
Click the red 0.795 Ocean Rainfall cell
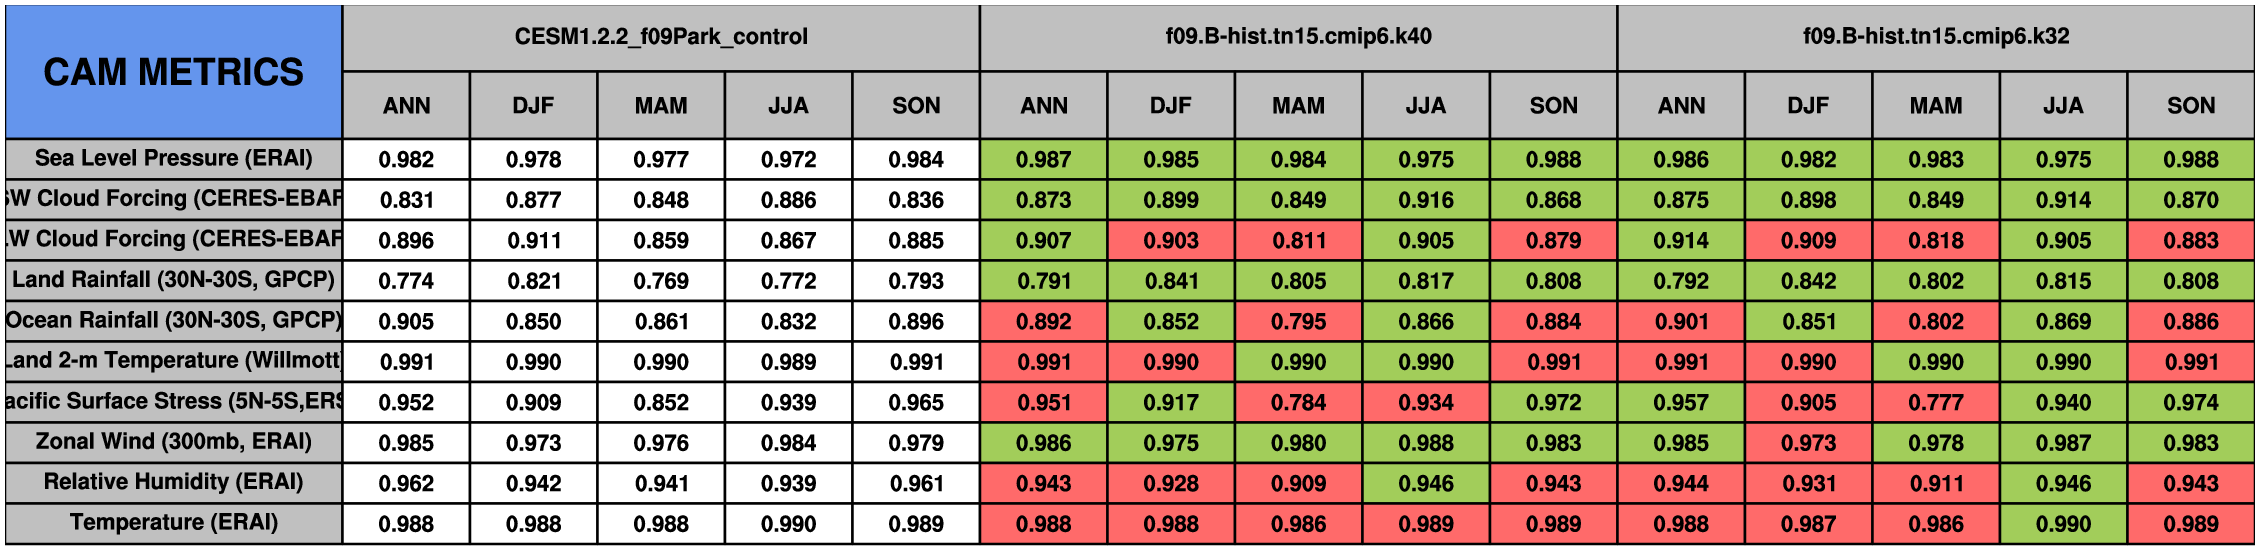pos(1298,321)
